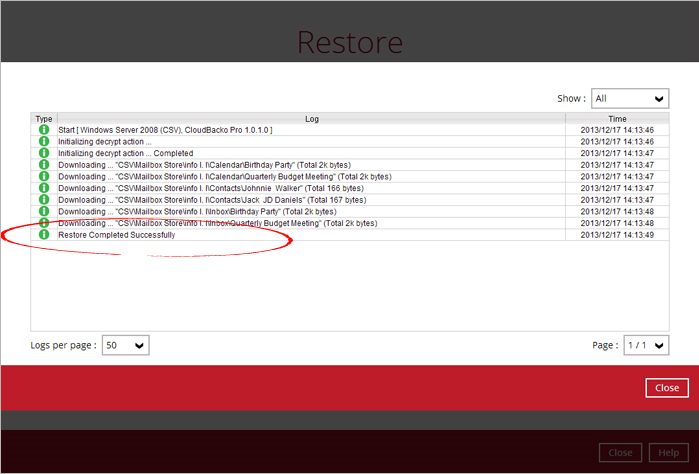Click the Time column header

pyautogui.click(x=617, y=119)
